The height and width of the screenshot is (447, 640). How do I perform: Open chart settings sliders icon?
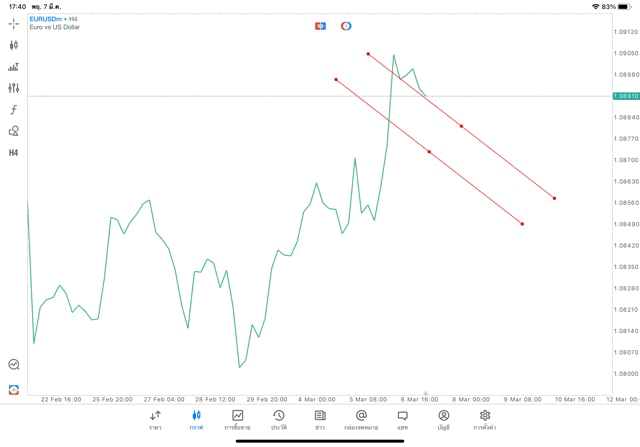click(14, 88)
